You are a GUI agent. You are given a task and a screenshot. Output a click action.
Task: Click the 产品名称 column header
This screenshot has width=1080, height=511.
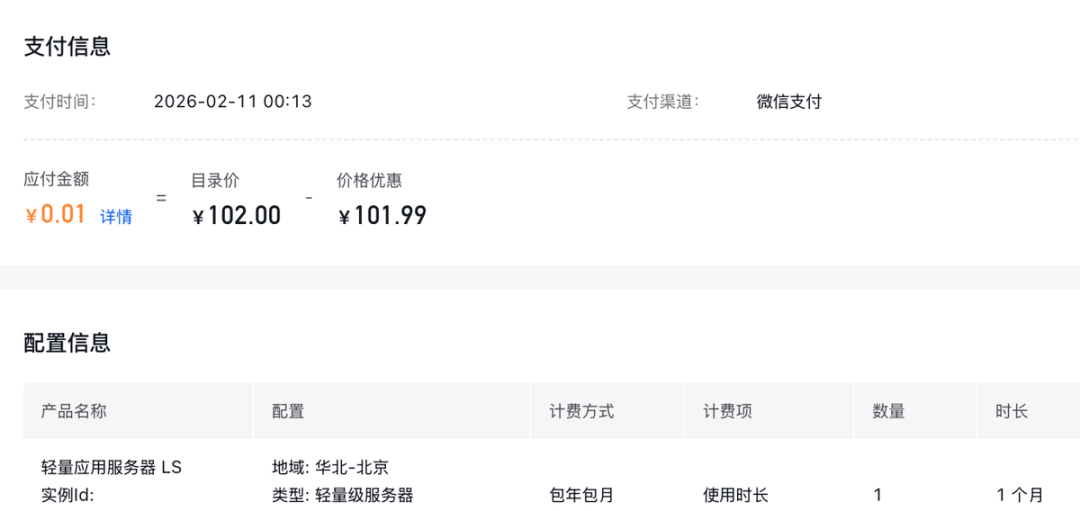tap(74, 411)
